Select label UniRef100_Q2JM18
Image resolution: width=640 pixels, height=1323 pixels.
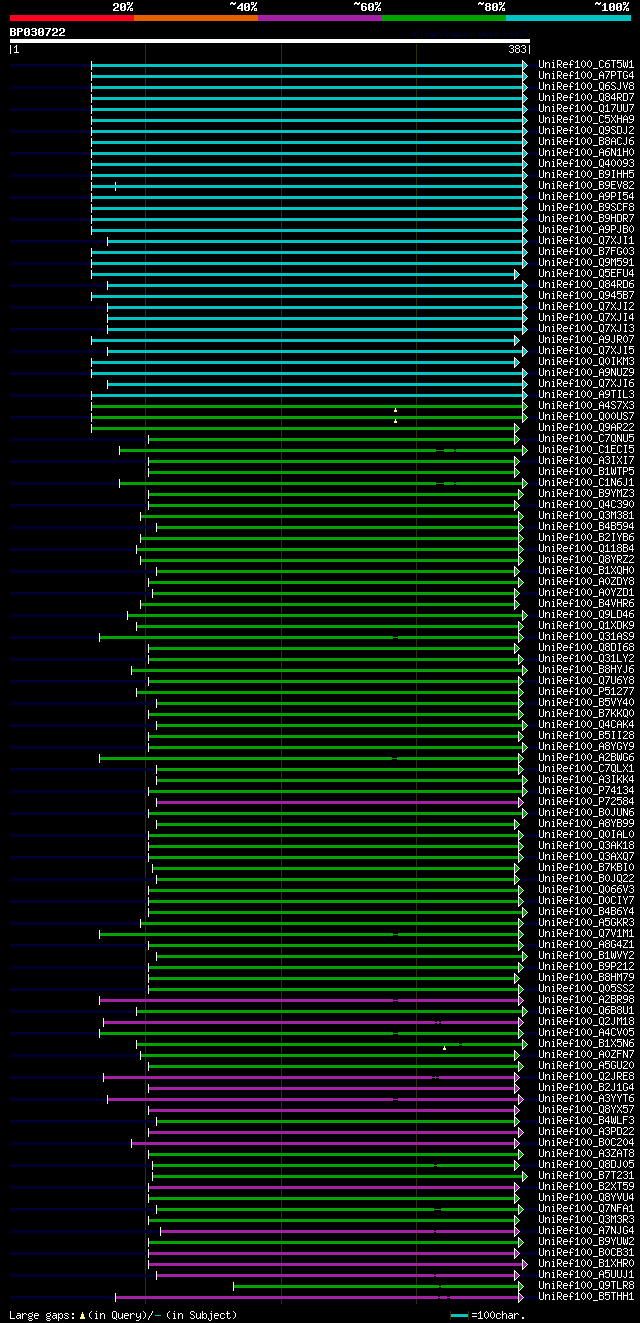[586, 1021]
